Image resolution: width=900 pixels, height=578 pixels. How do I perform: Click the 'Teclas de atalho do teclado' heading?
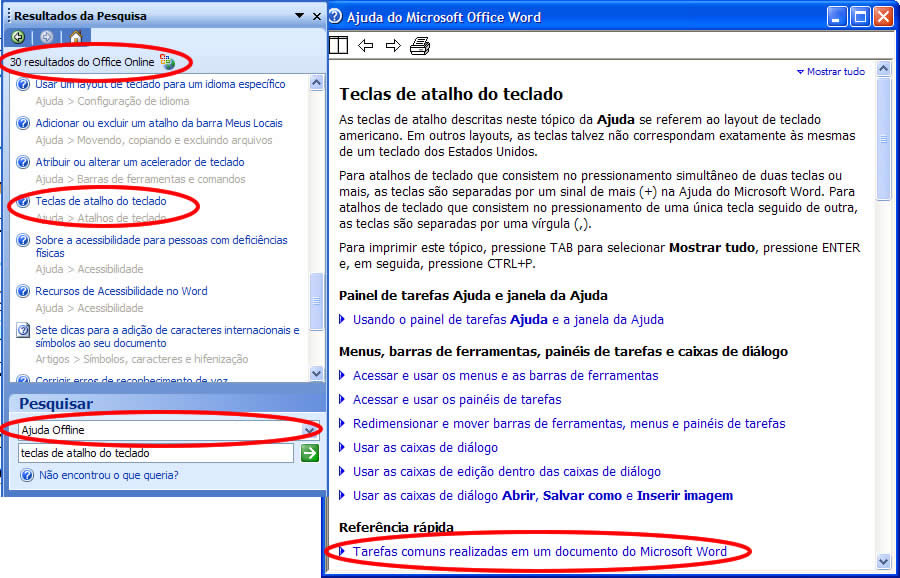coord(451,94)
